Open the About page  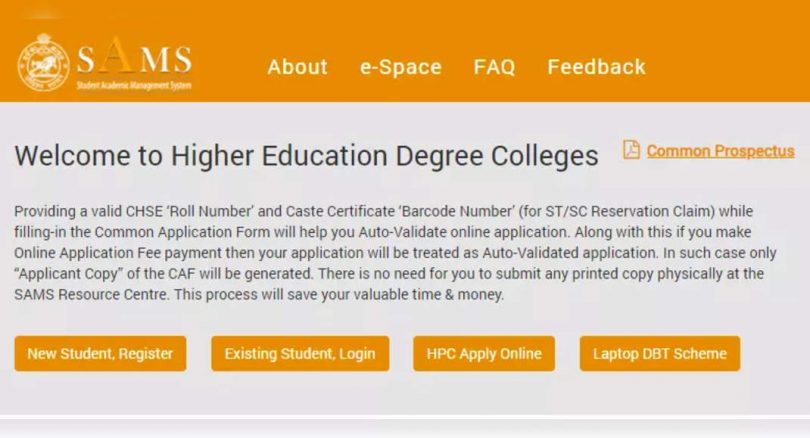(x=297, y=67)
